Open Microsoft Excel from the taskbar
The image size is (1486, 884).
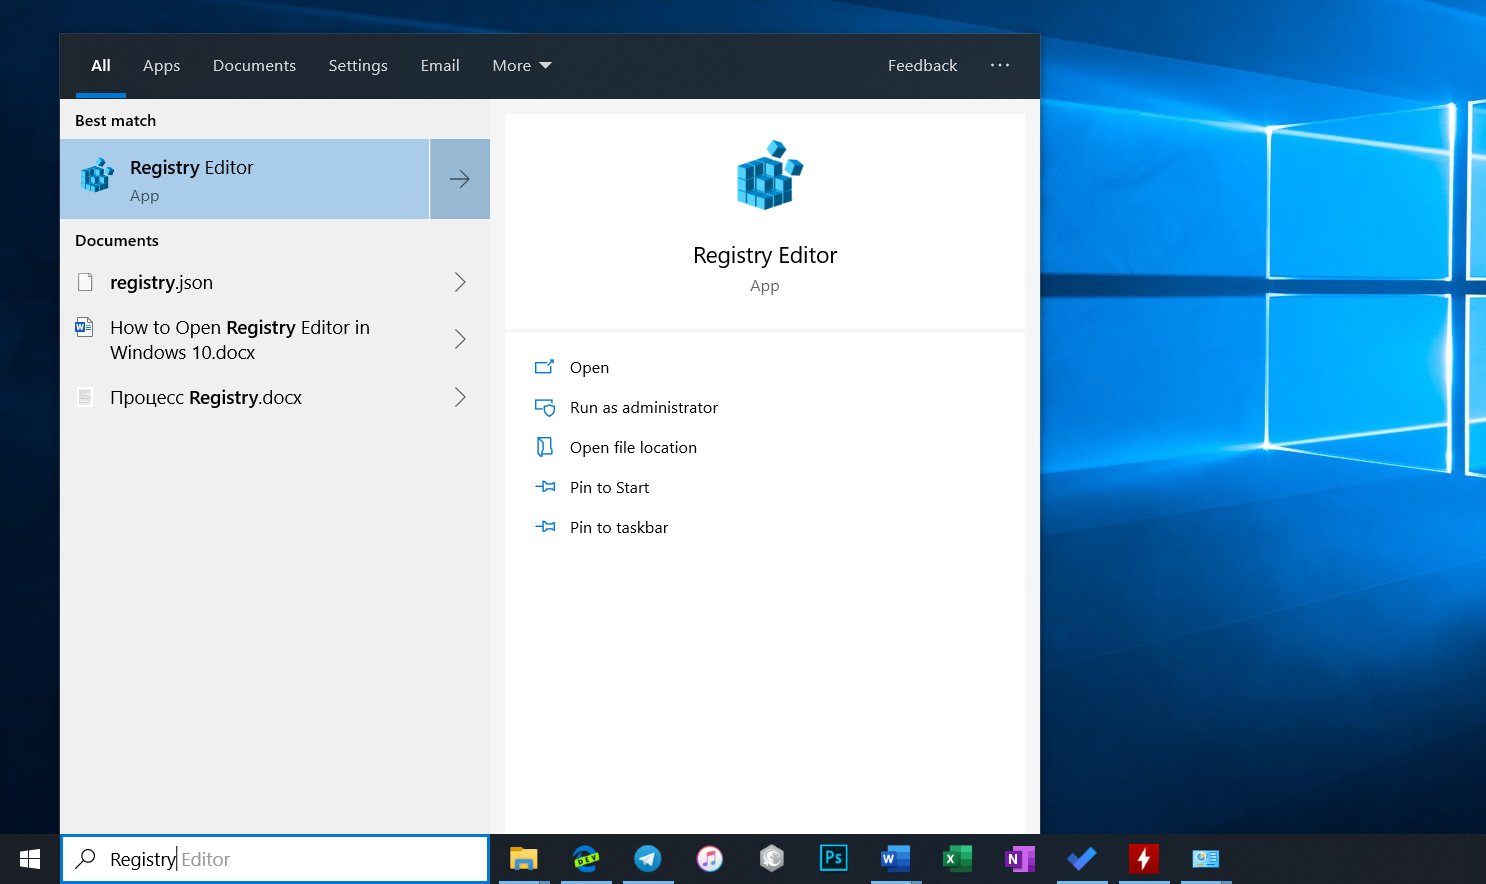pos(958,858)
